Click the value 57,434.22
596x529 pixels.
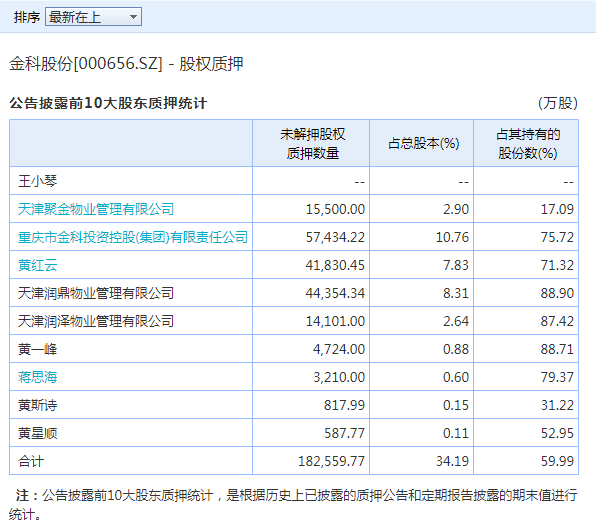335,238
